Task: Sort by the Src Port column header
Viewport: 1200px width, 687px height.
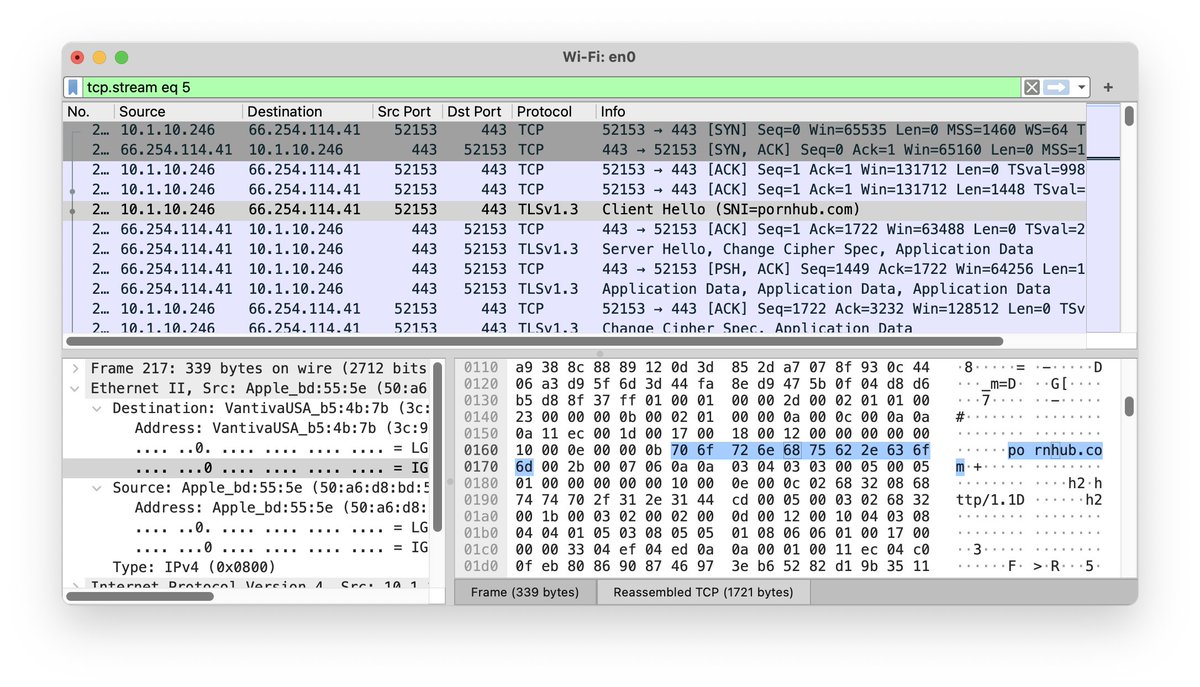Action: 406,111
